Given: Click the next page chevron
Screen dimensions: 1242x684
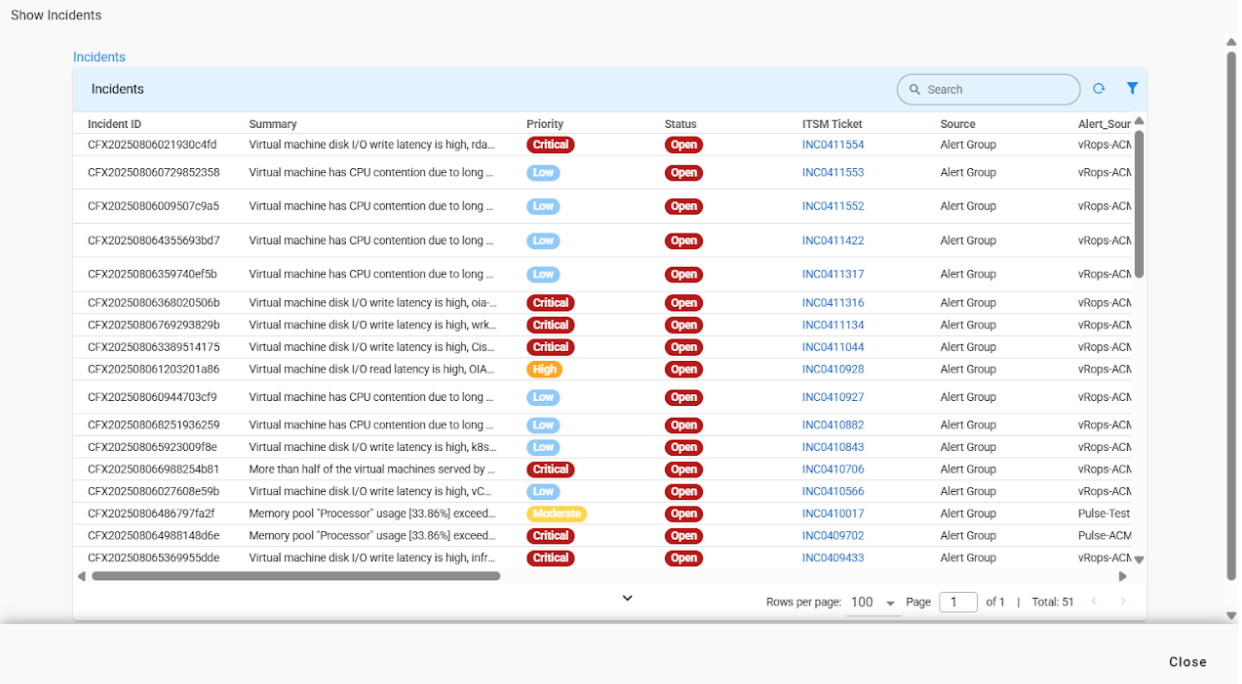Looking at the screenshot, I should point(1122,601).
